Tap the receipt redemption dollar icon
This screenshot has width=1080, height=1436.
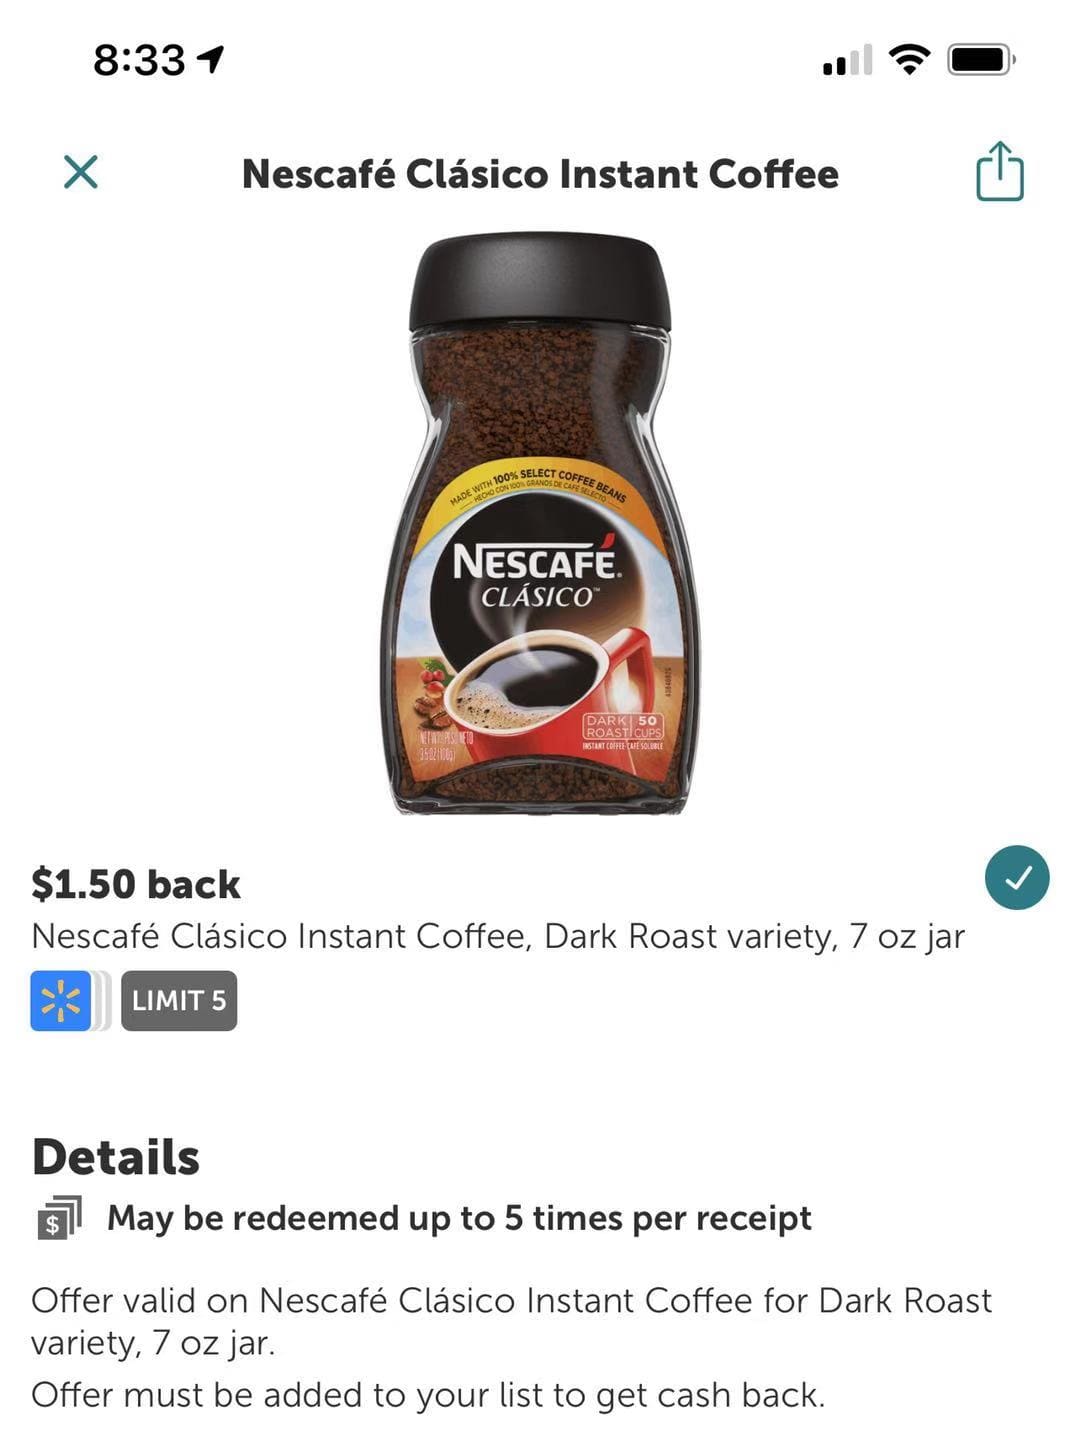click(59, 1218)
